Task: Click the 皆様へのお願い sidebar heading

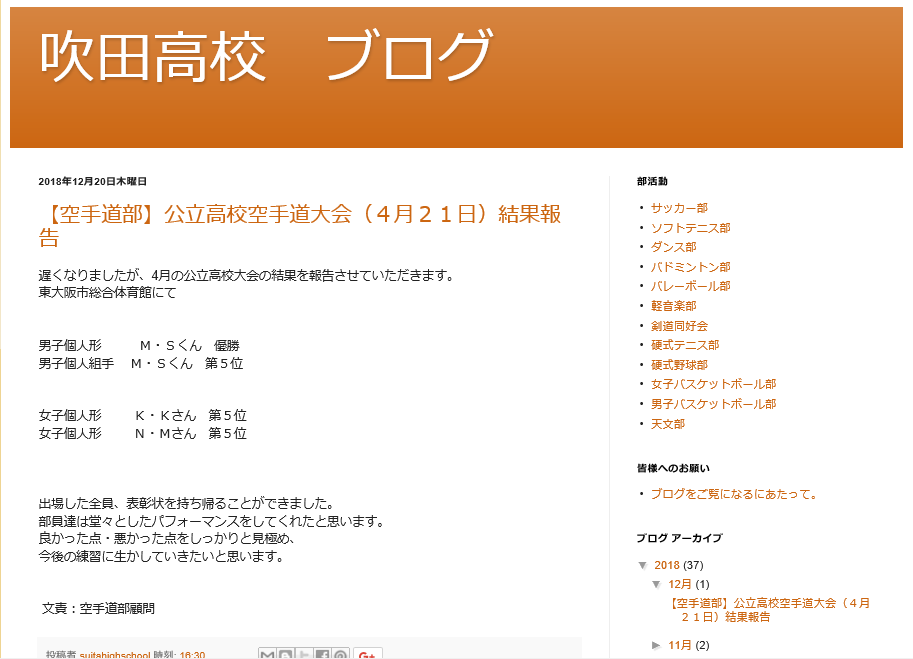Action: (x=673, y=468)
